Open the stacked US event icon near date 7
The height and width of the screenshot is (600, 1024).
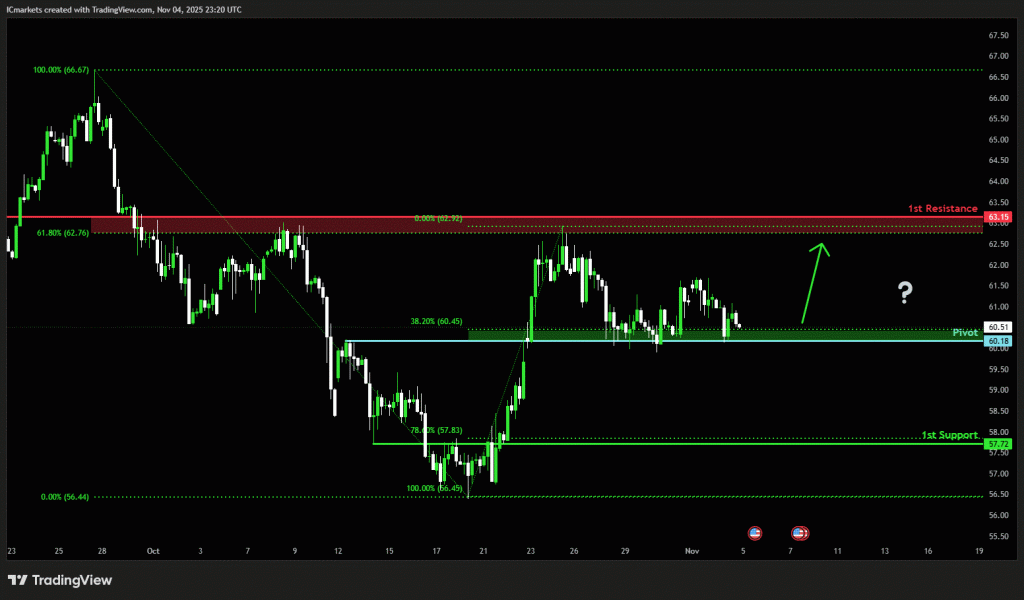(x=800, y=533)
